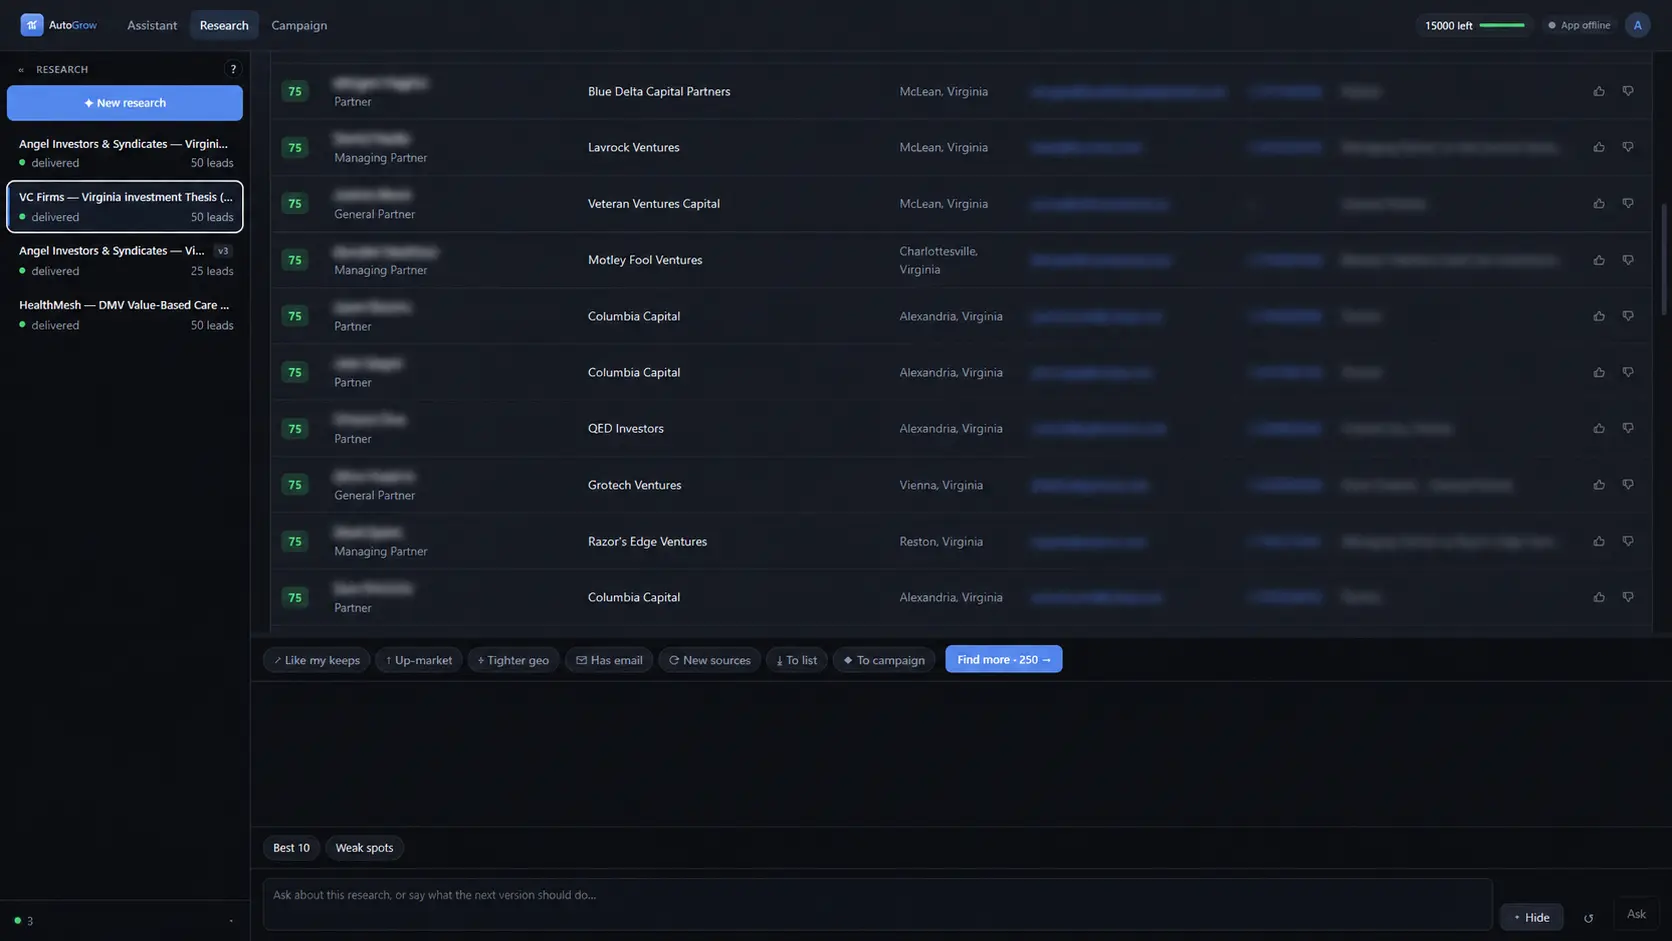Viewport: 1672px width, 941px height.
Task: Thumbs down the Veteran Ventures Capital lead
Action: [1628, 203]
